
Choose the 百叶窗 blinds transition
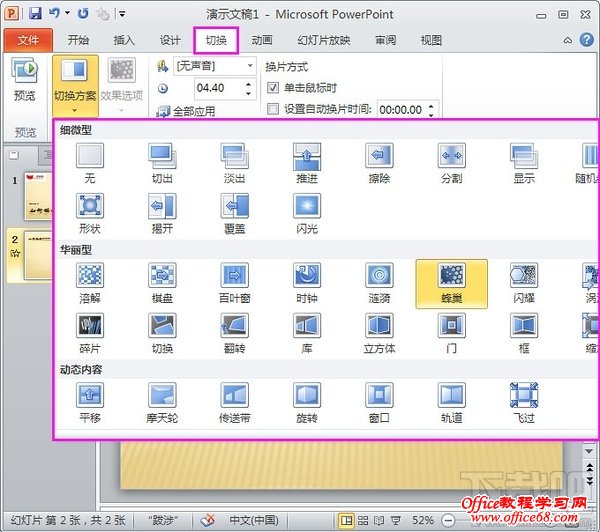pyautogui.click(x=234, y=283)
